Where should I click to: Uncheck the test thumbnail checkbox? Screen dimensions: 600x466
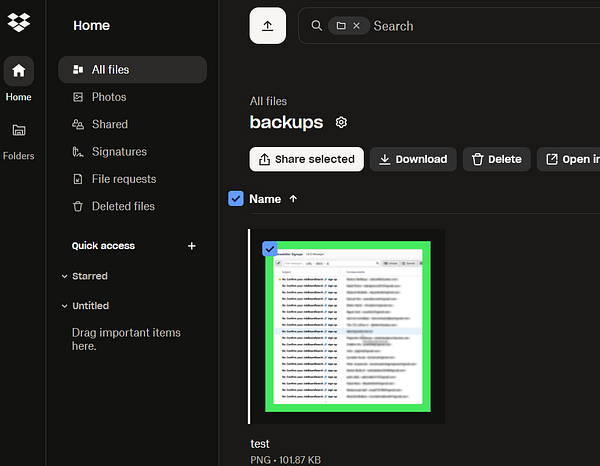tap(270, 249)
